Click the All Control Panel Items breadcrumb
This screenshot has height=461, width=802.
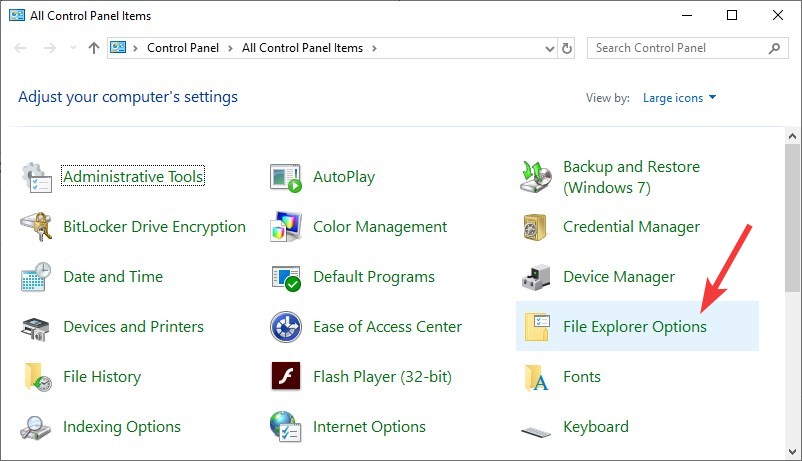(x=302, y=48)
